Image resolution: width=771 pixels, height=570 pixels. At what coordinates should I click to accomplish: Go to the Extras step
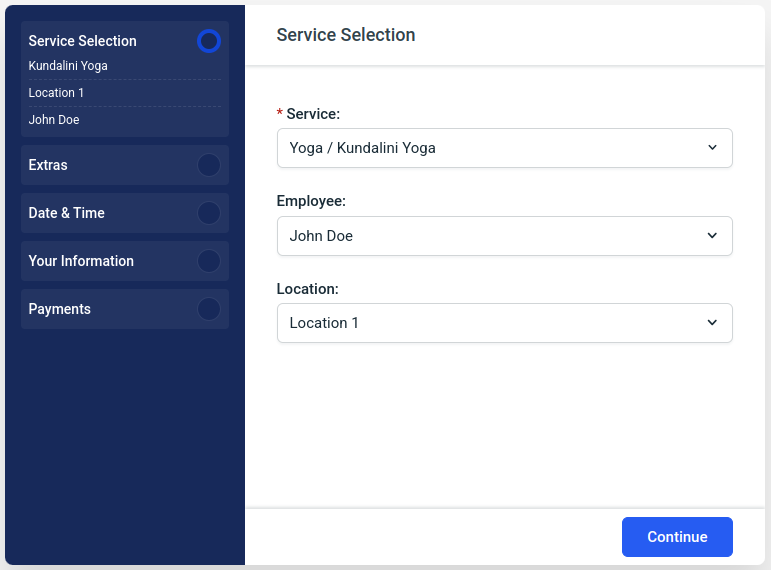click(49, 165)
